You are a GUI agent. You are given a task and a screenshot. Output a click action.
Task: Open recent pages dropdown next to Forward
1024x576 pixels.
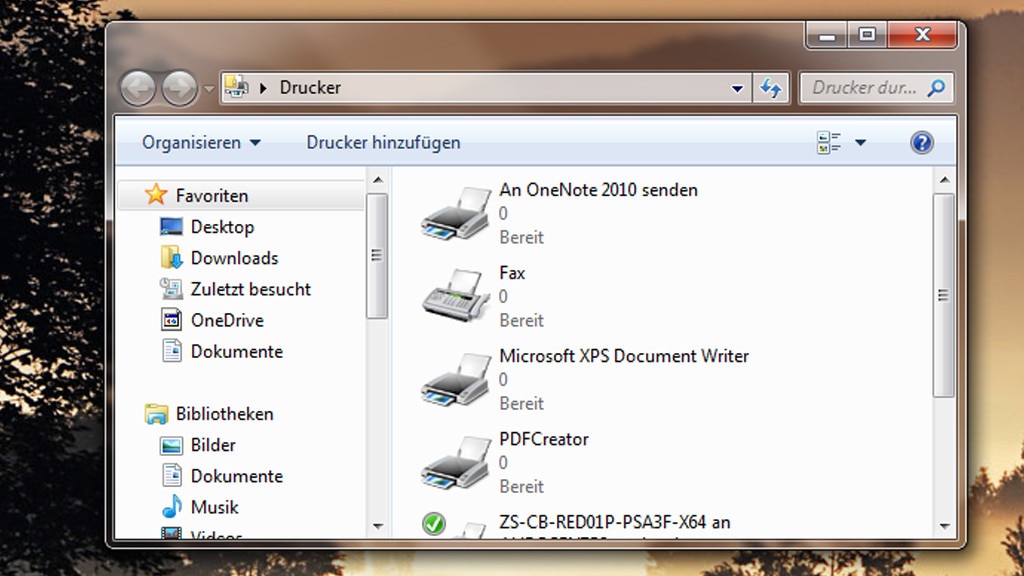pos(209,88)
